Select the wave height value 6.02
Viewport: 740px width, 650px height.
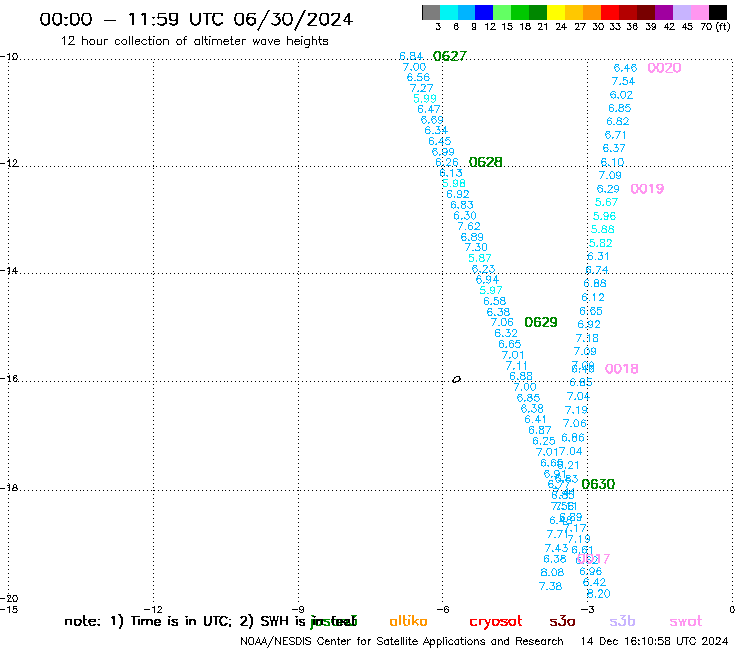click(621, 95)
